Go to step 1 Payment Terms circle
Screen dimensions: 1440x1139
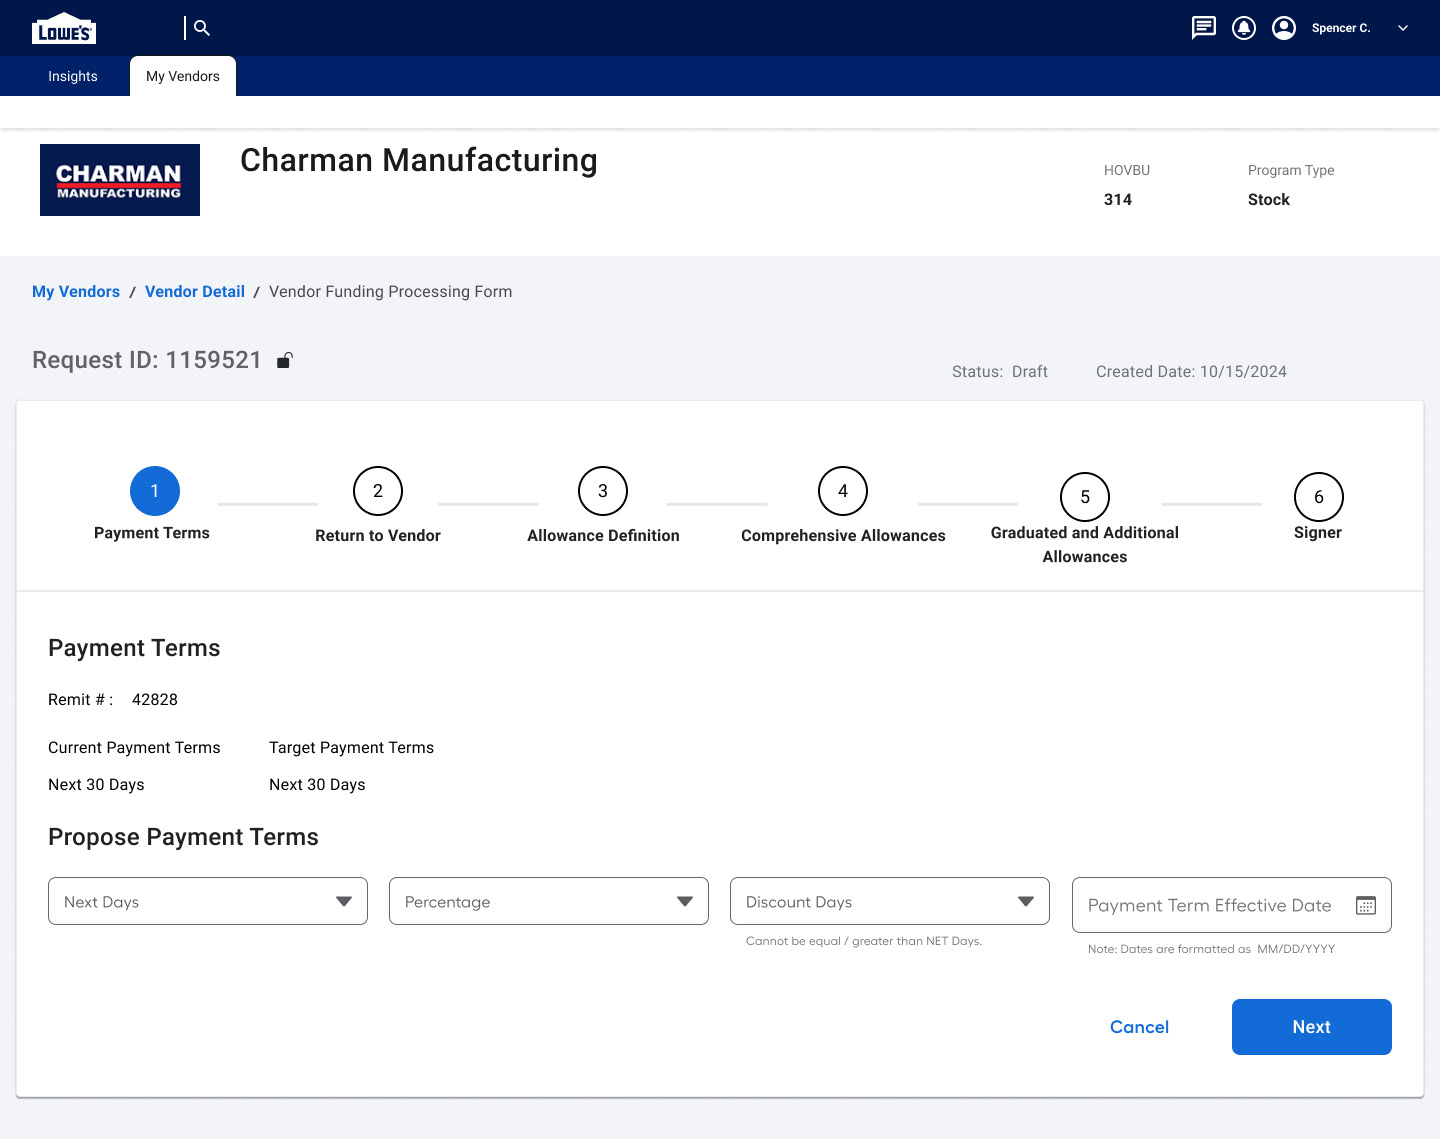tap(155, 491)
